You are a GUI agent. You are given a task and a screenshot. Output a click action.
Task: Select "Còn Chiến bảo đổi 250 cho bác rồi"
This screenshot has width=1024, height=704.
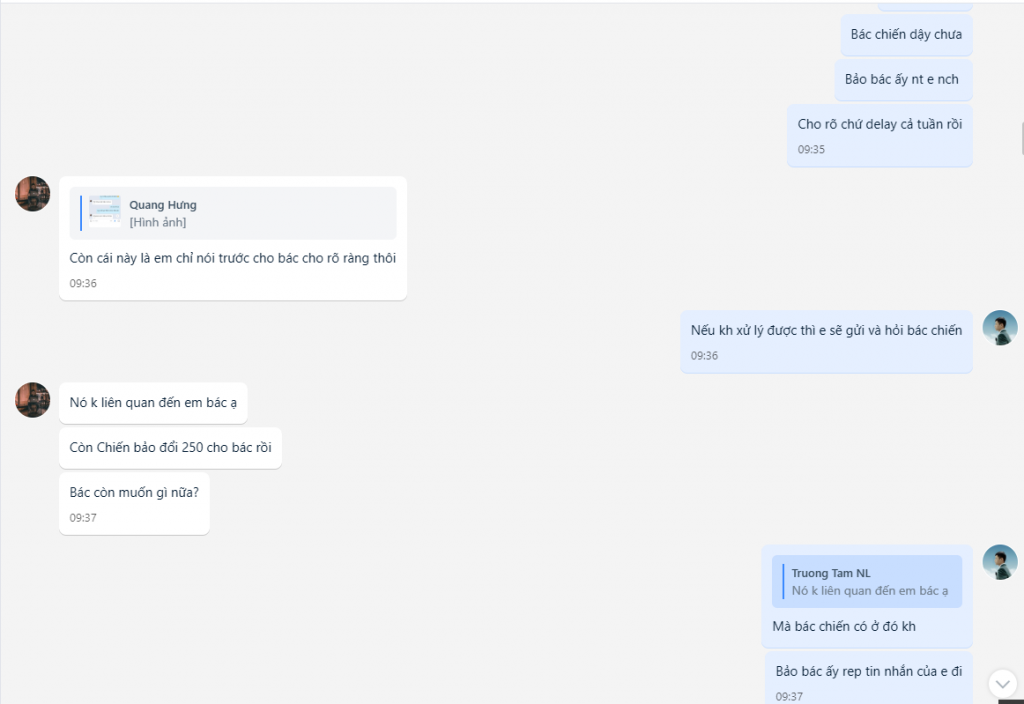coord(170,447)
